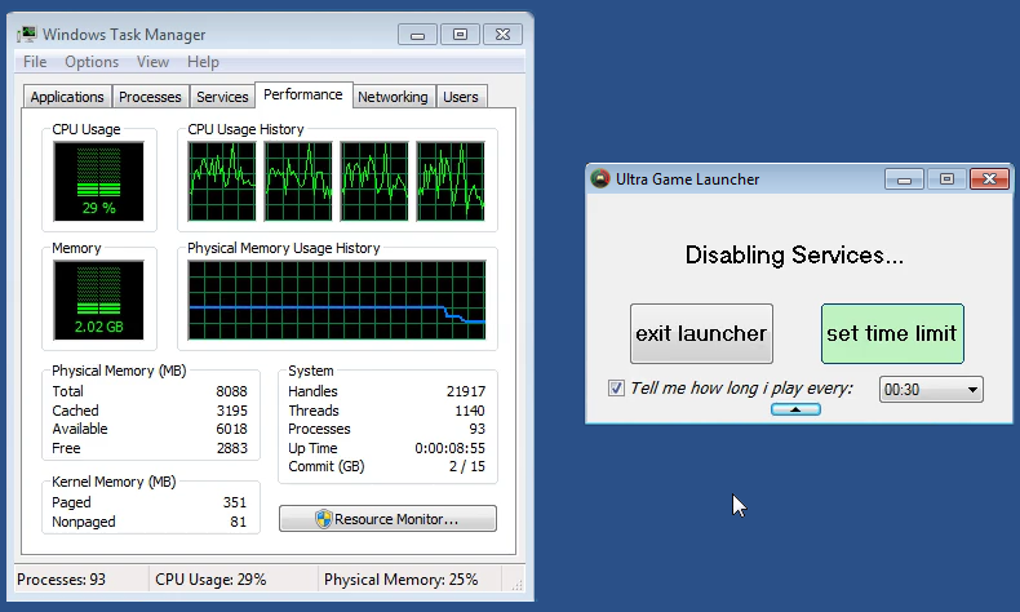Maximize the Ultra Game Launcher window

click(946, 179)
